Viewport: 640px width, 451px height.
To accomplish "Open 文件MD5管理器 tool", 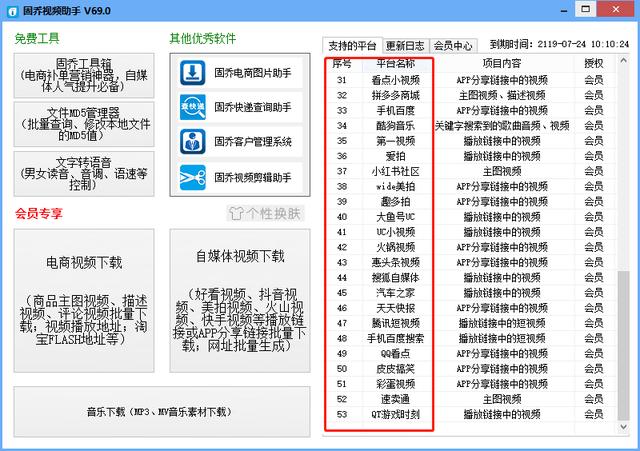I will (x=84, y=124).
